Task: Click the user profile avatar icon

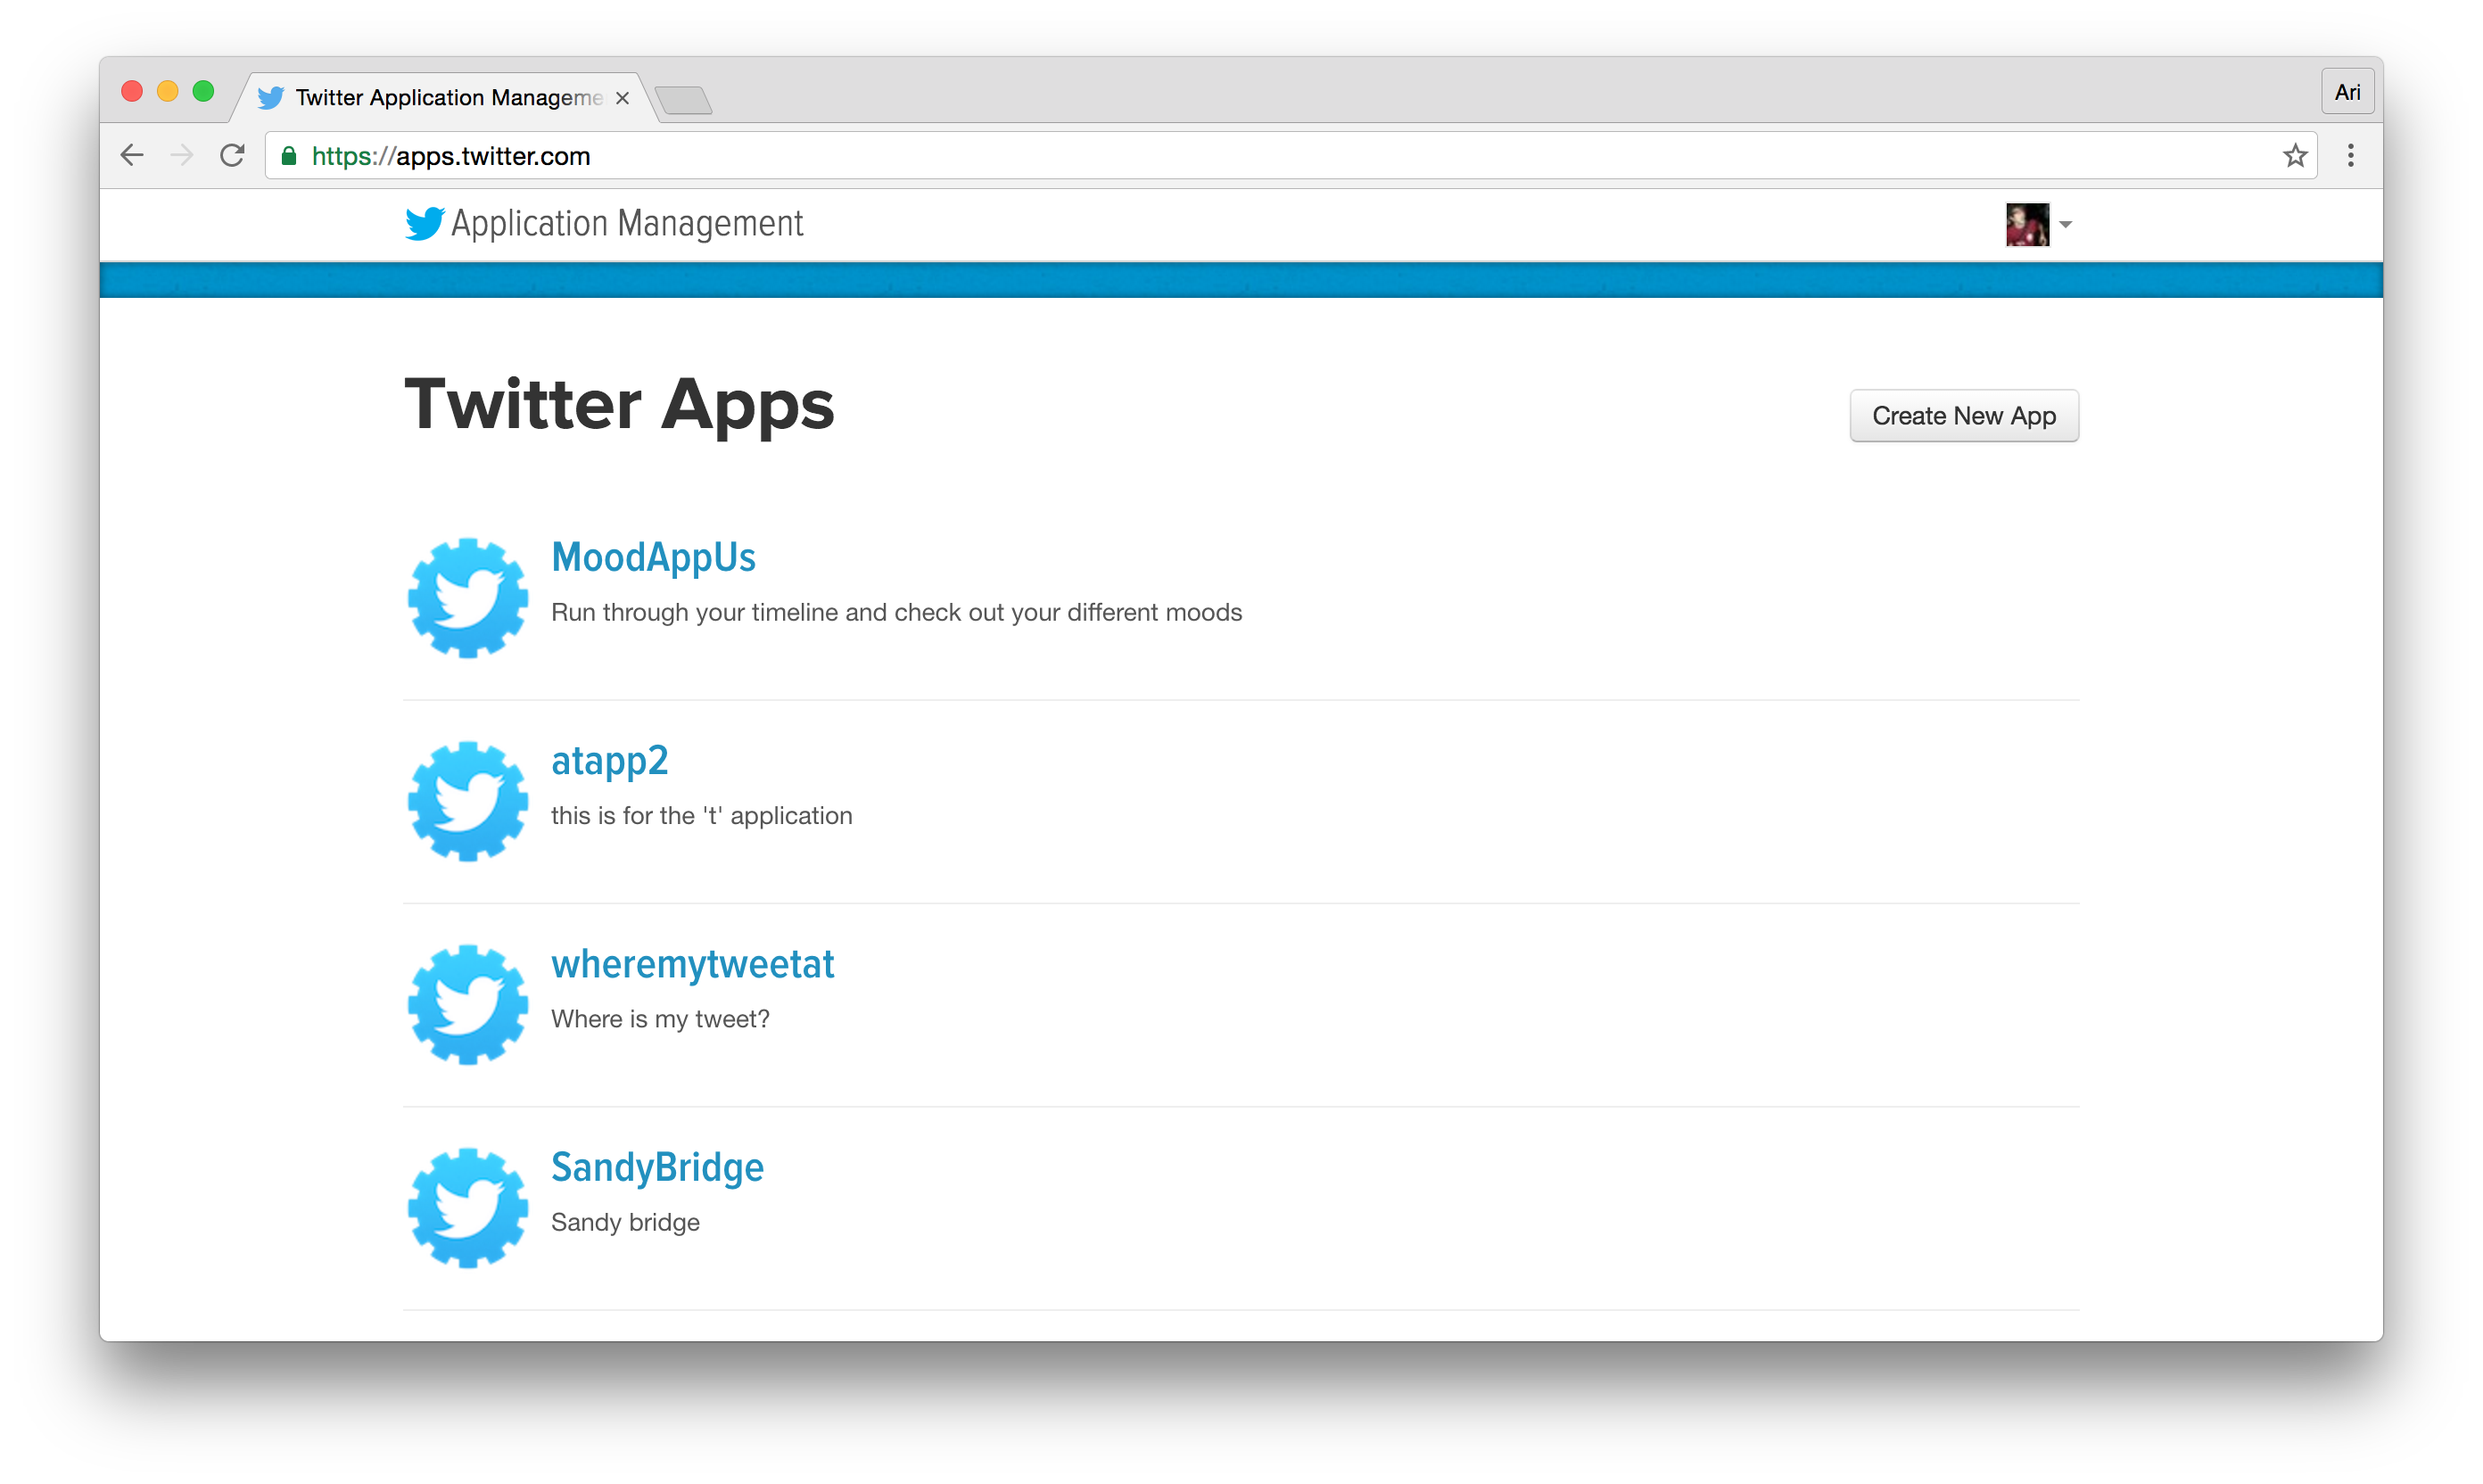Action: click(2027, 223)
